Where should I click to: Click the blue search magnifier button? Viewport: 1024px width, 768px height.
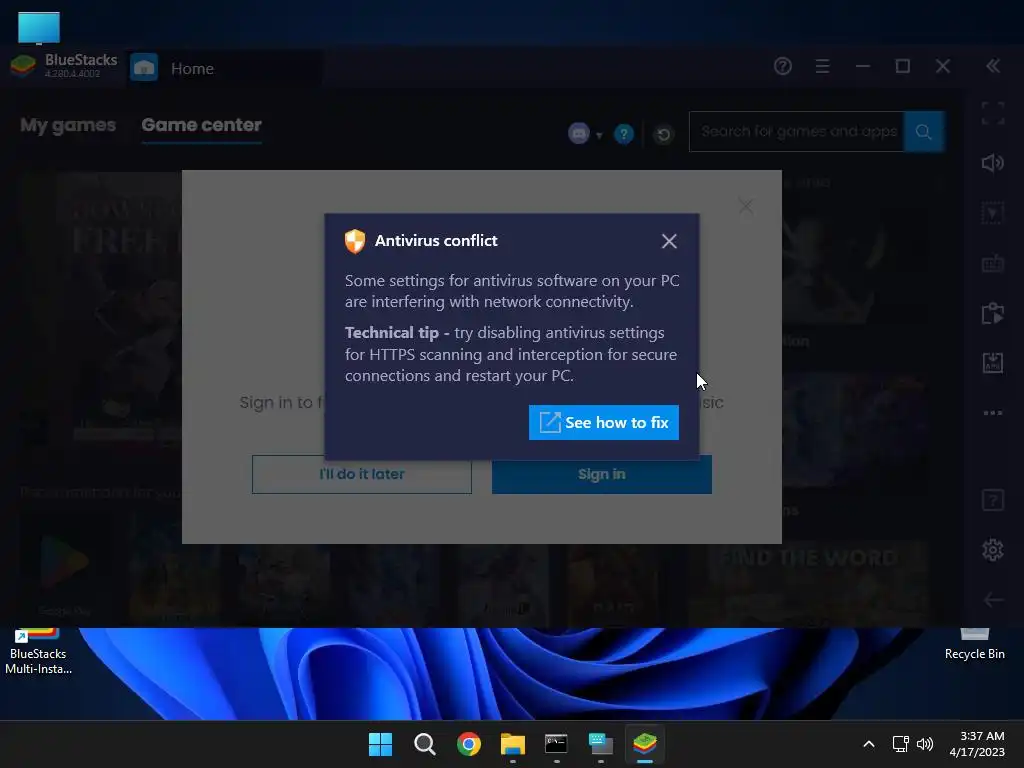click(x=923, y=131)
